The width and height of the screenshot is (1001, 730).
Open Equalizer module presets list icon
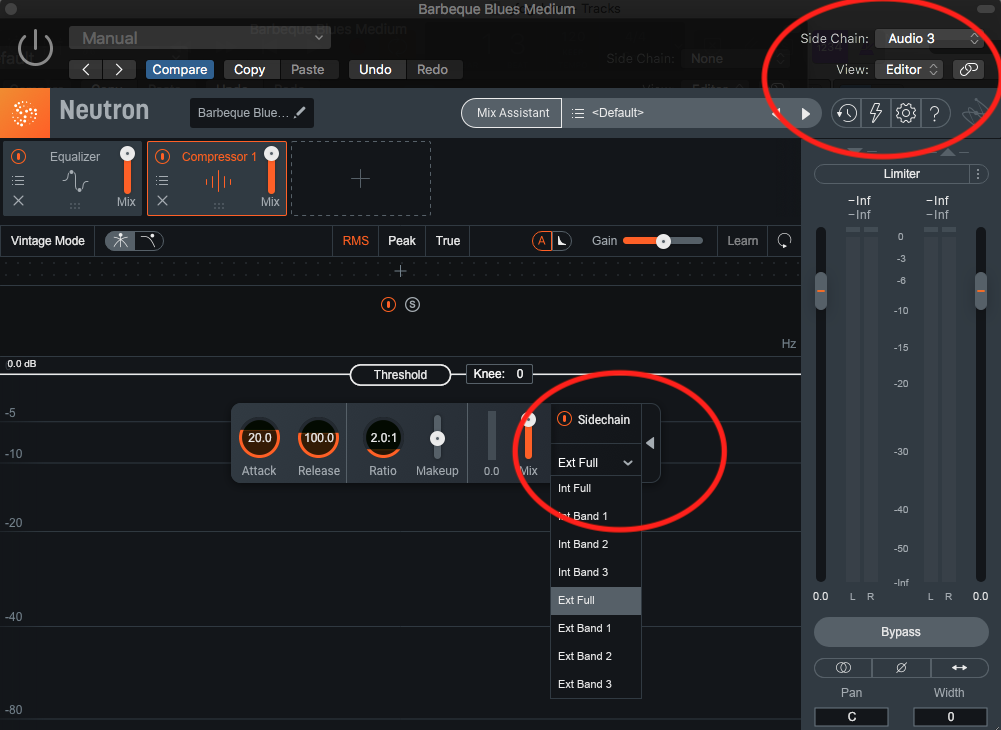19,181
